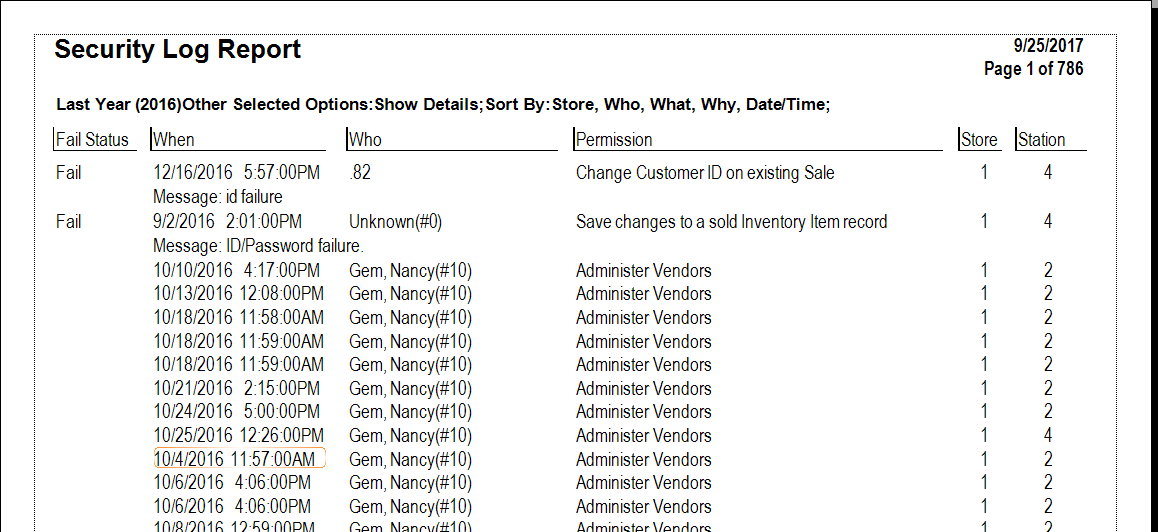Select the Fail Status column header

[x=92, y=140]
